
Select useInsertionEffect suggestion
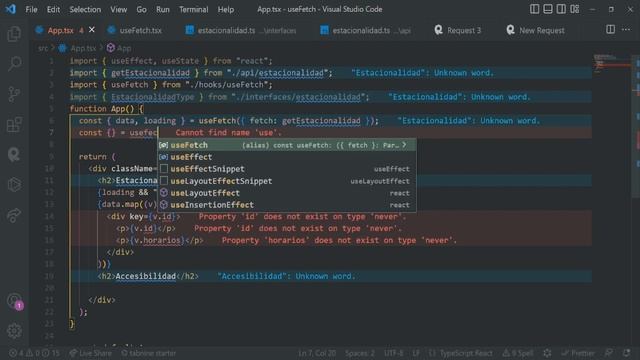287,204
